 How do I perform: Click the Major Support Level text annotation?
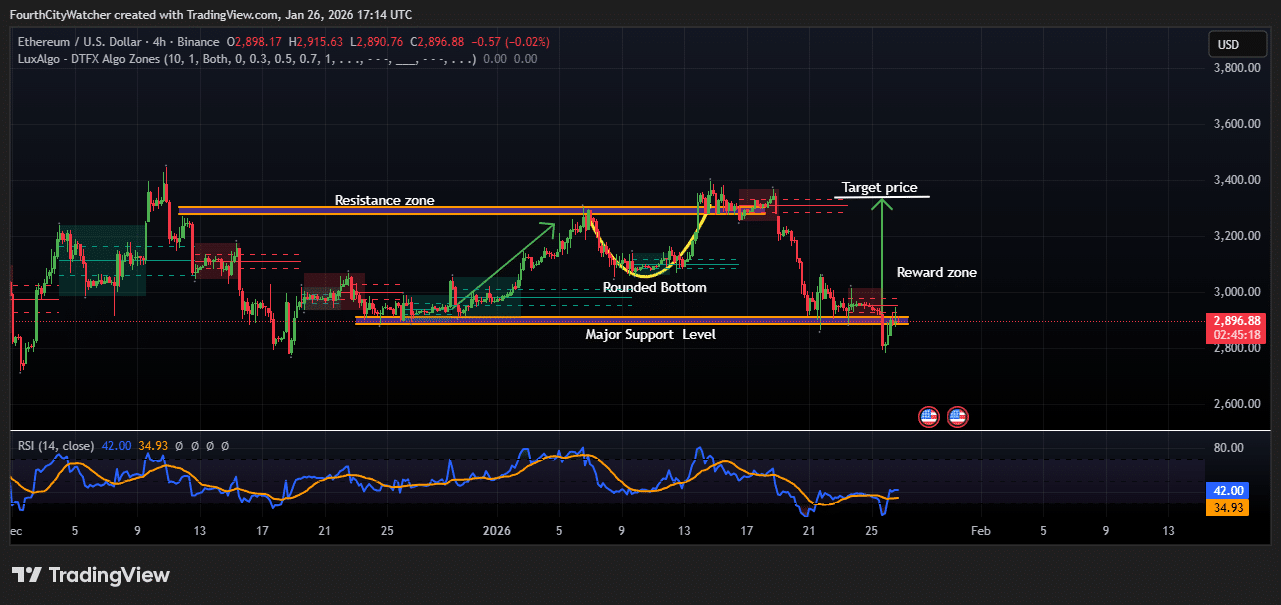(650, 334)
